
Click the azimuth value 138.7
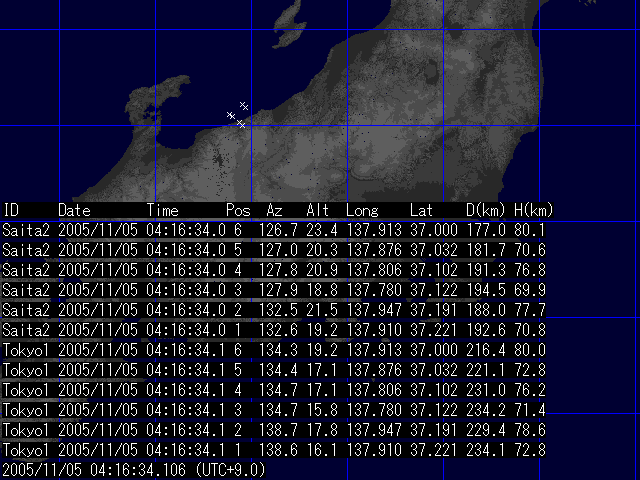point(278,430)
